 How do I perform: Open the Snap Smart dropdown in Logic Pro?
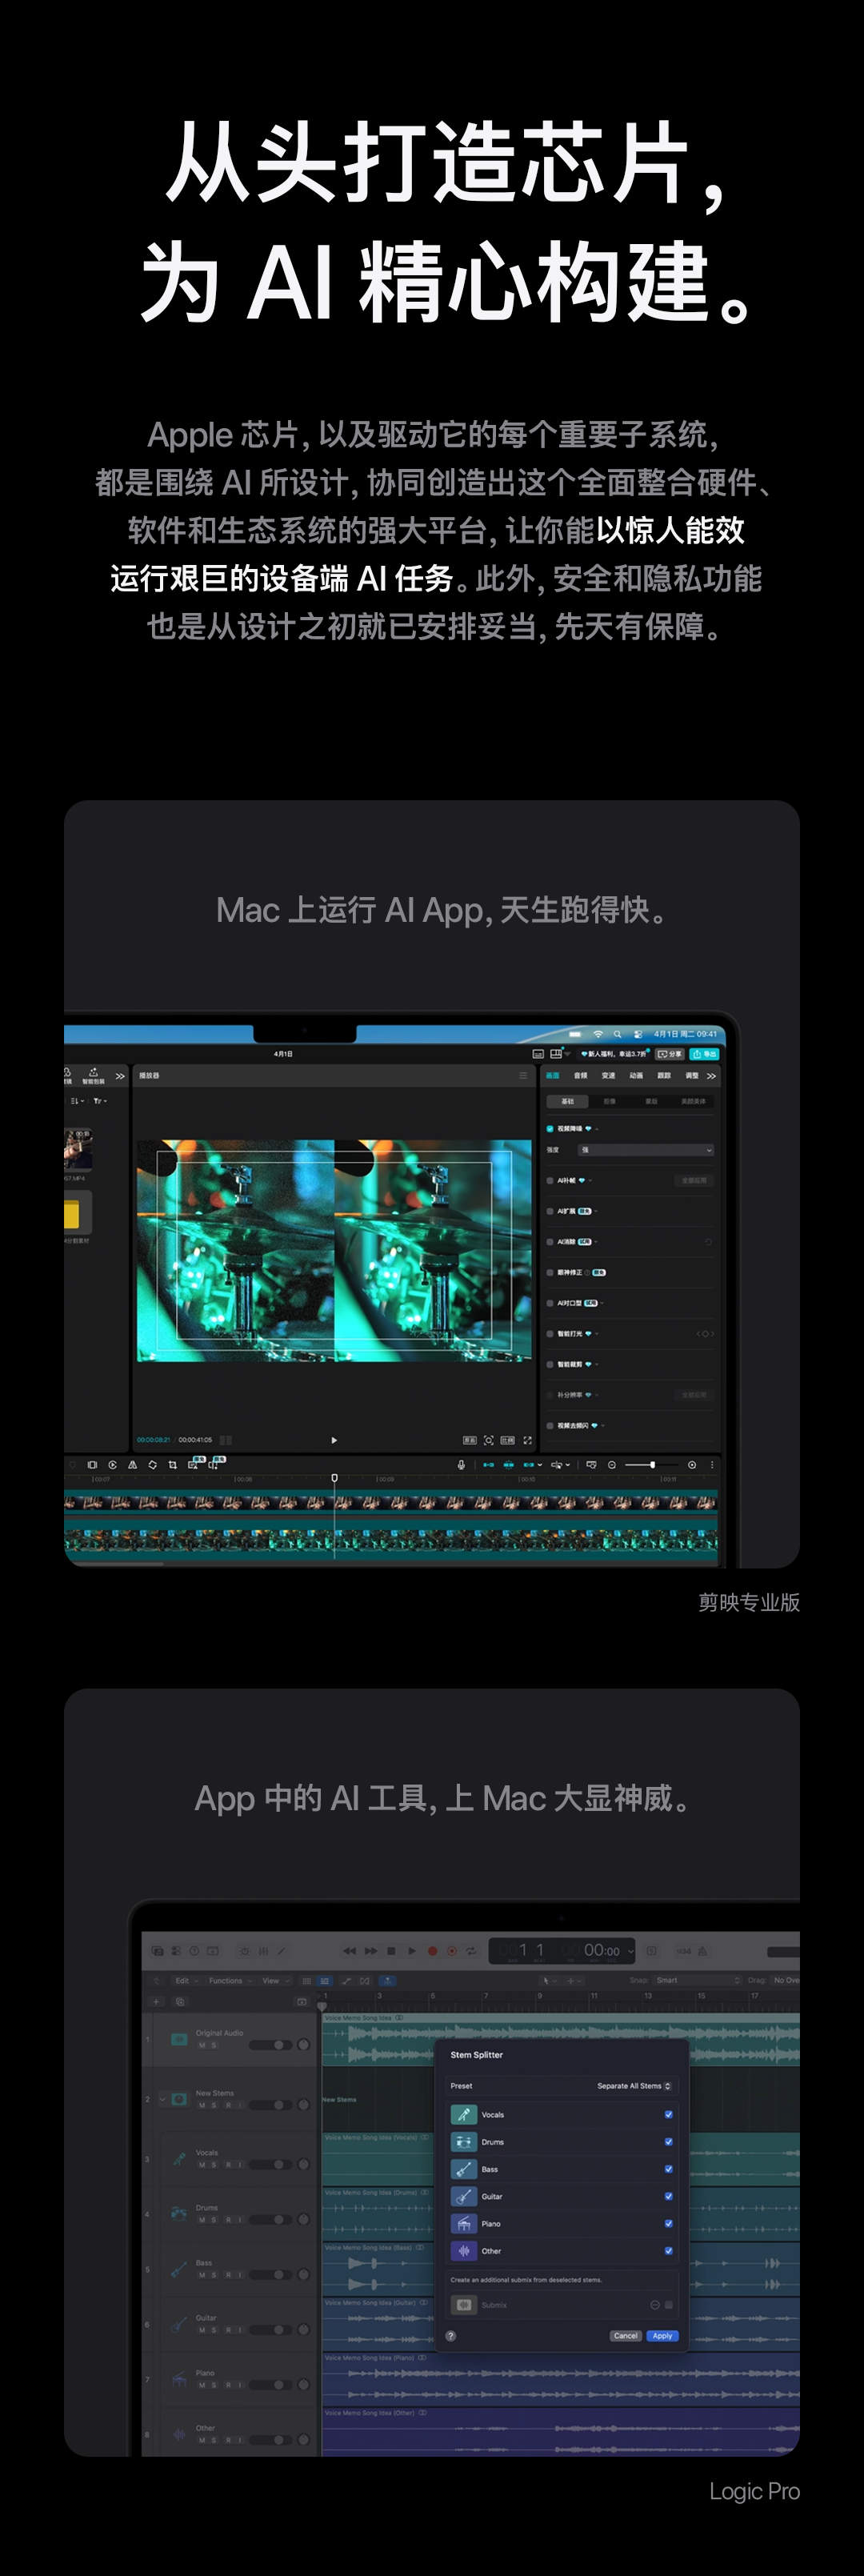698,1980
